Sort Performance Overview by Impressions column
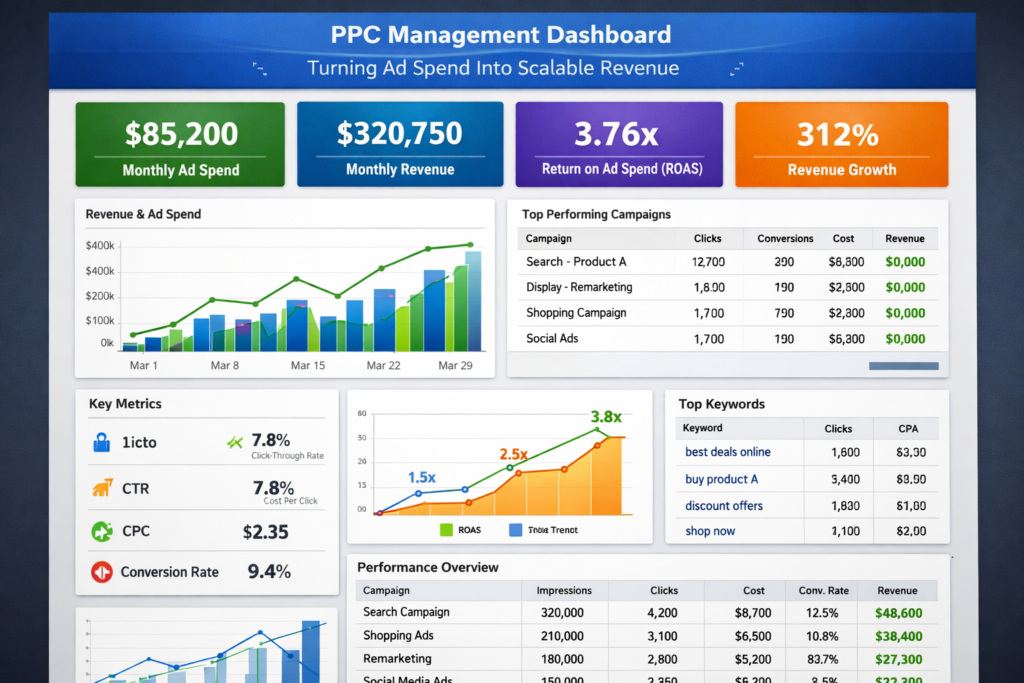1024x683 pixels. pyautogui.click(x=564, y=591)
